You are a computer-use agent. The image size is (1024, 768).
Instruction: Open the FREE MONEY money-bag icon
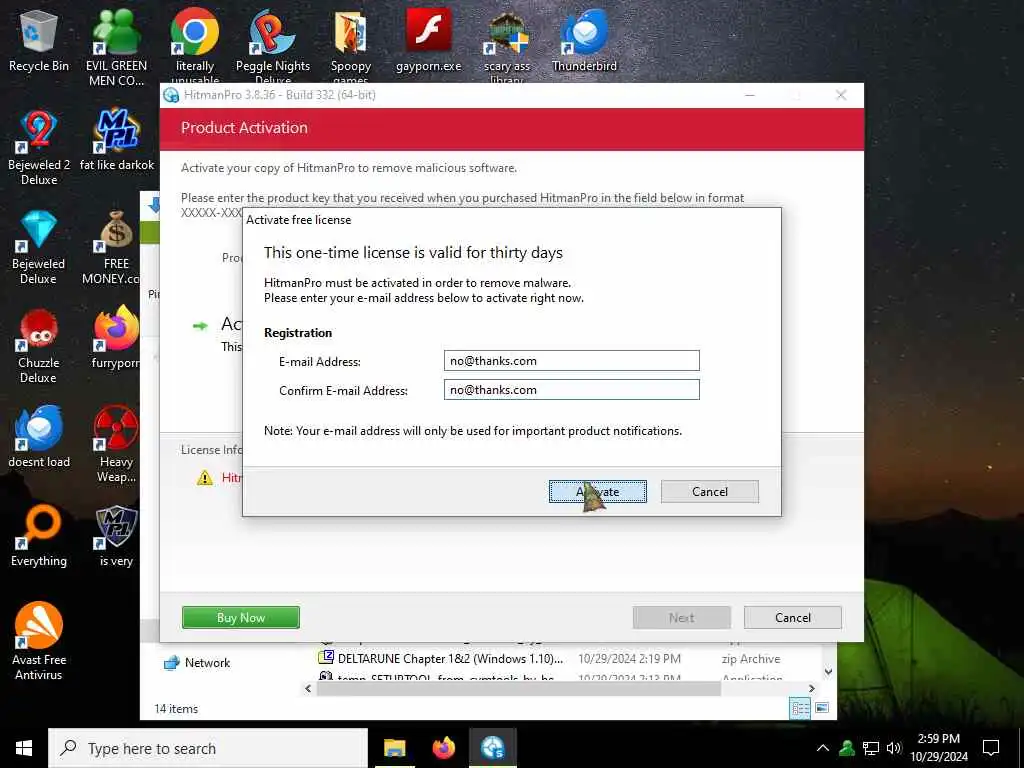click(x=116, y=247)
